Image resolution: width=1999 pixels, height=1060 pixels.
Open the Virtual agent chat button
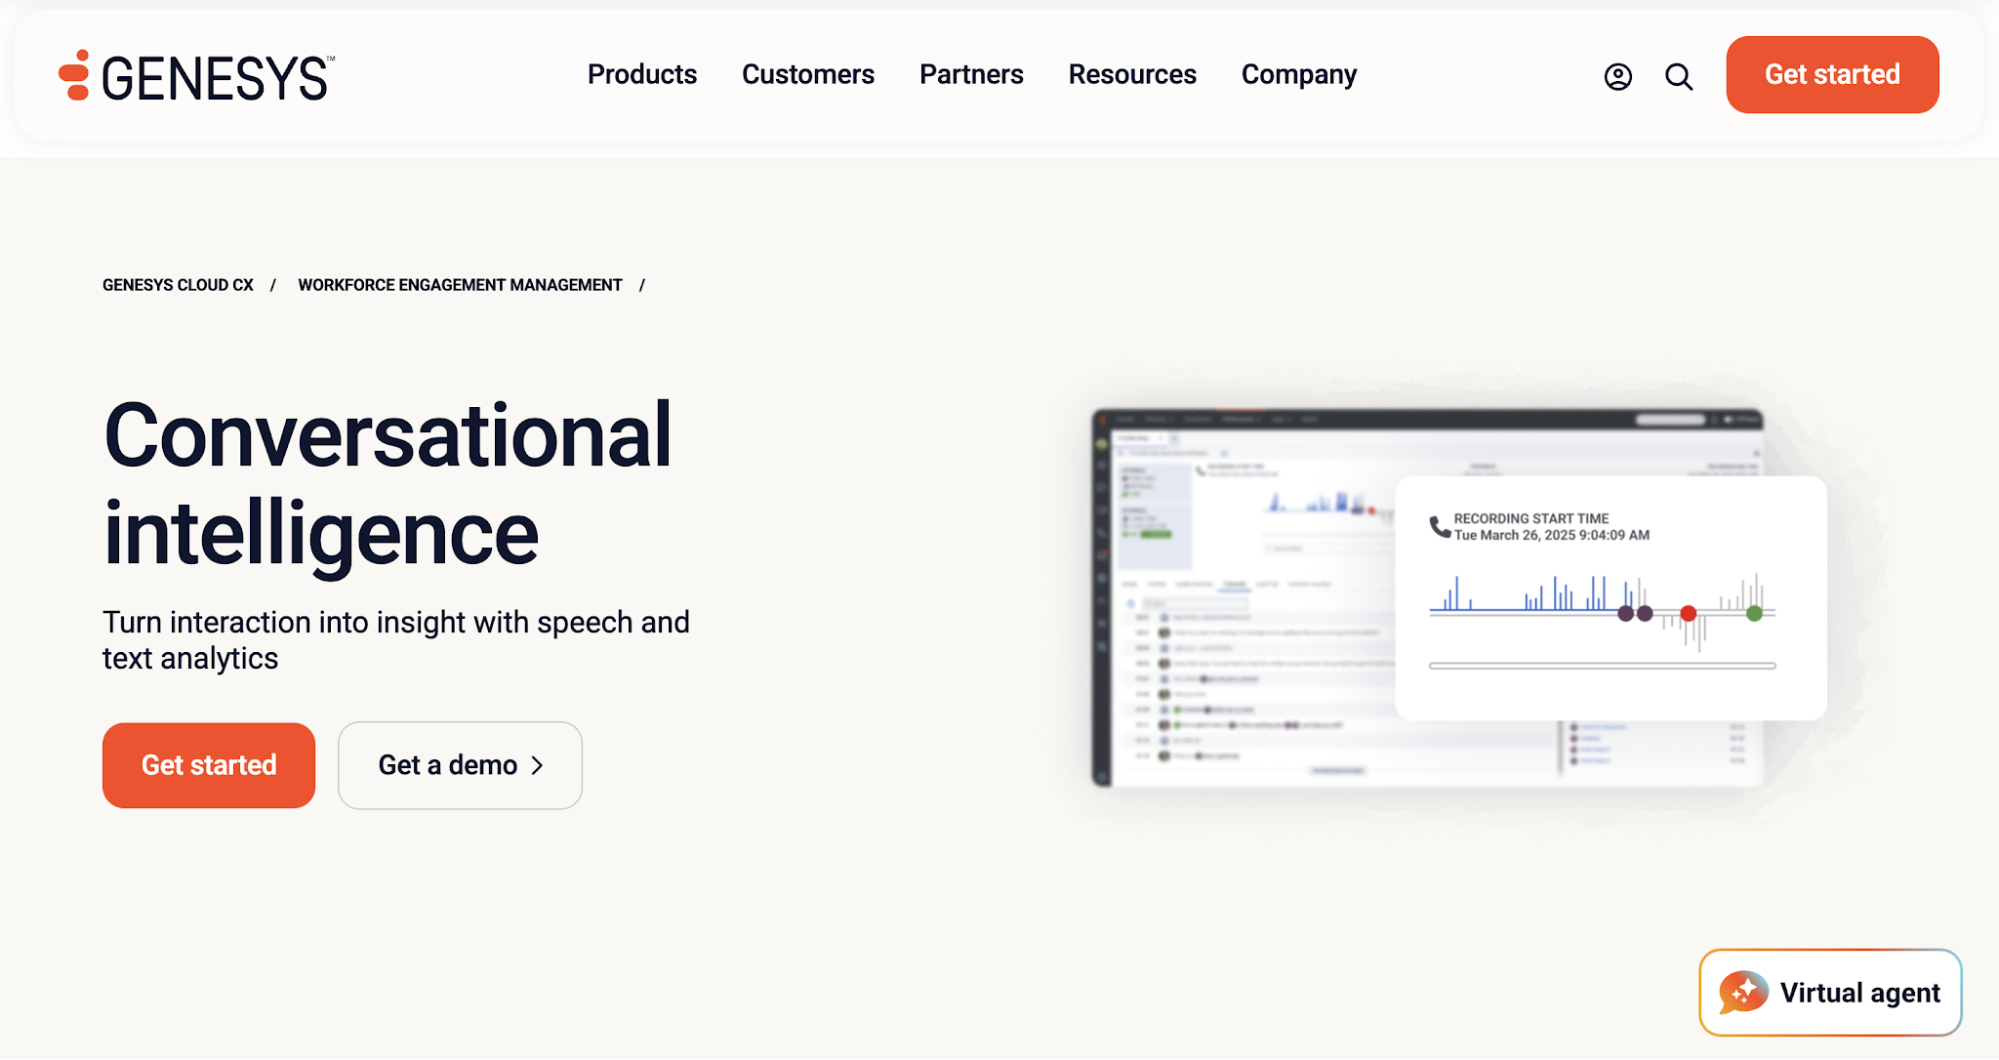point(1830,992)
